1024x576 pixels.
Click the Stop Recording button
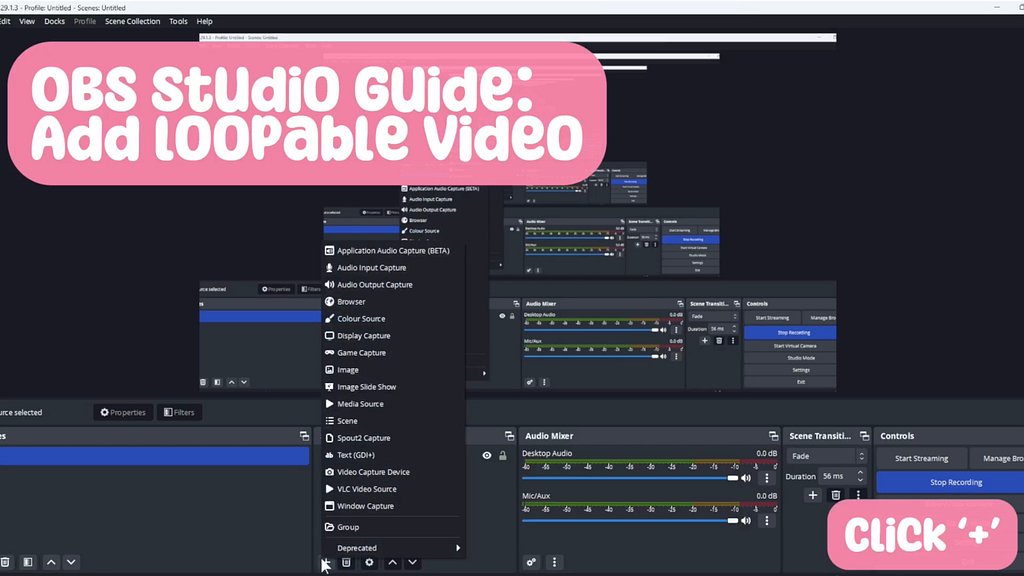pos(955,482)
